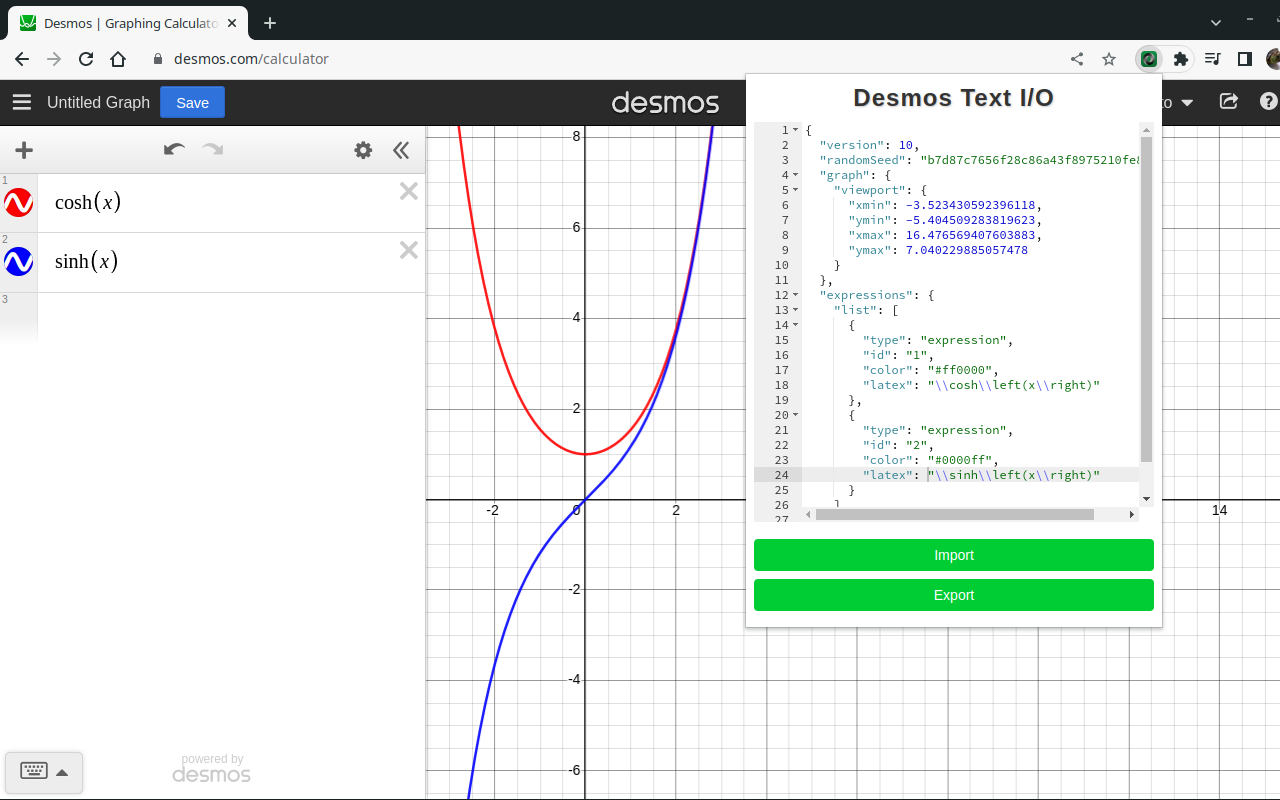
Task: Open the graph settings gear
Action: point(362,149)
